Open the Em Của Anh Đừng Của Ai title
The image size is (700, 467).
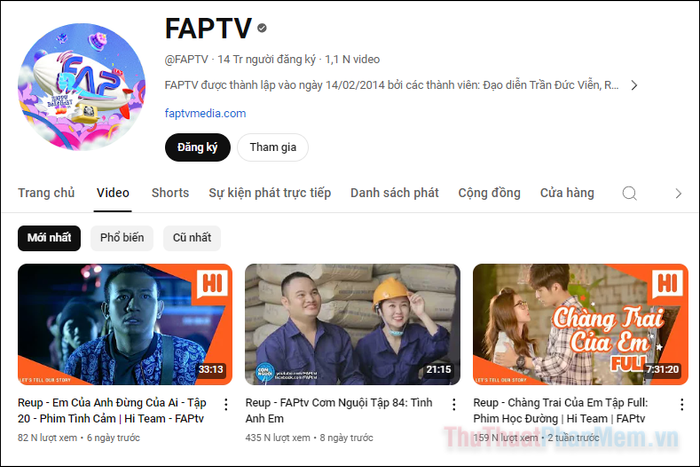pyautogui.click(x=112, y=411)
